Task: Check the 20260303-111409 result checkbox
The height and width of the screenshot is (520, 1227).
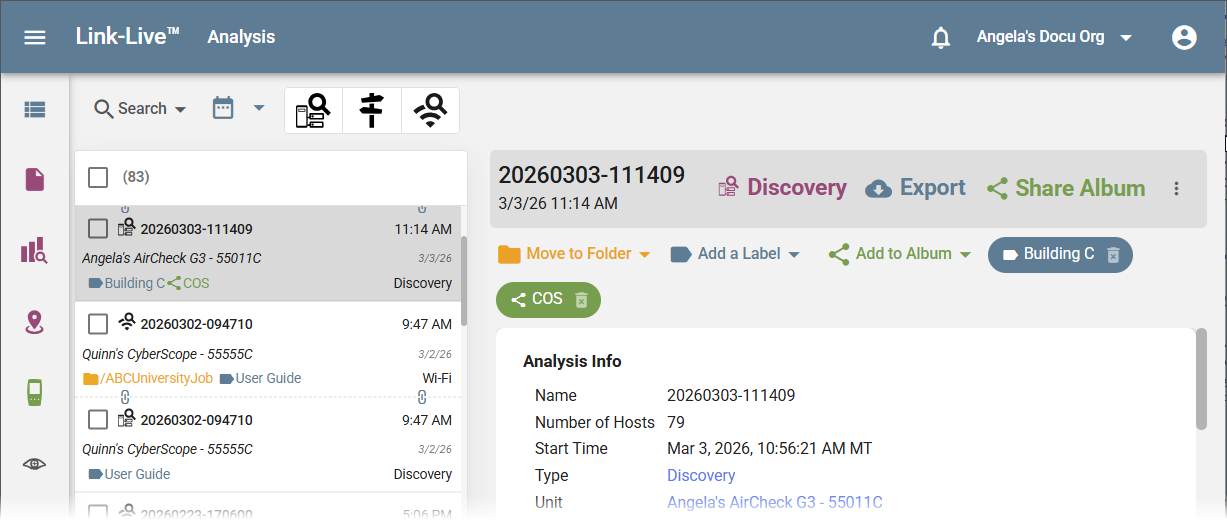Action: pyautogui.click(x=98, y=229)
